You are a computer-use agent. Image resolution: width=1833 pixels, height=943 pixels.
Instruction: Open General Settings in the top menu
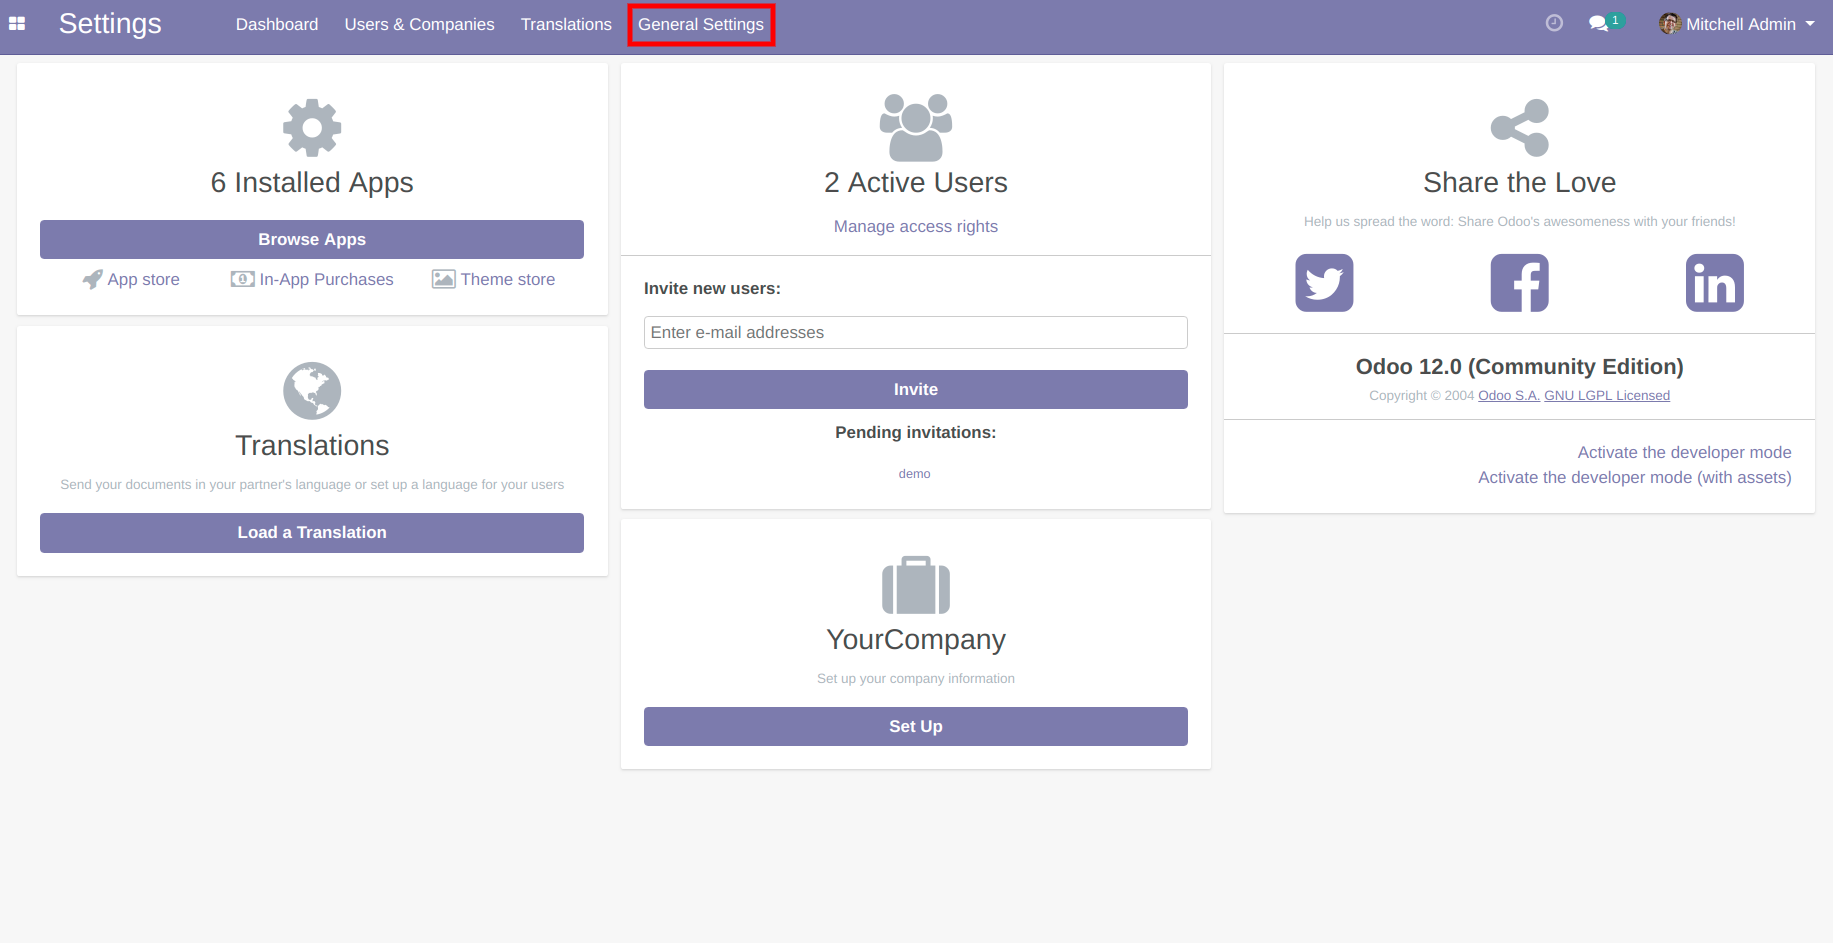[701, 24]
